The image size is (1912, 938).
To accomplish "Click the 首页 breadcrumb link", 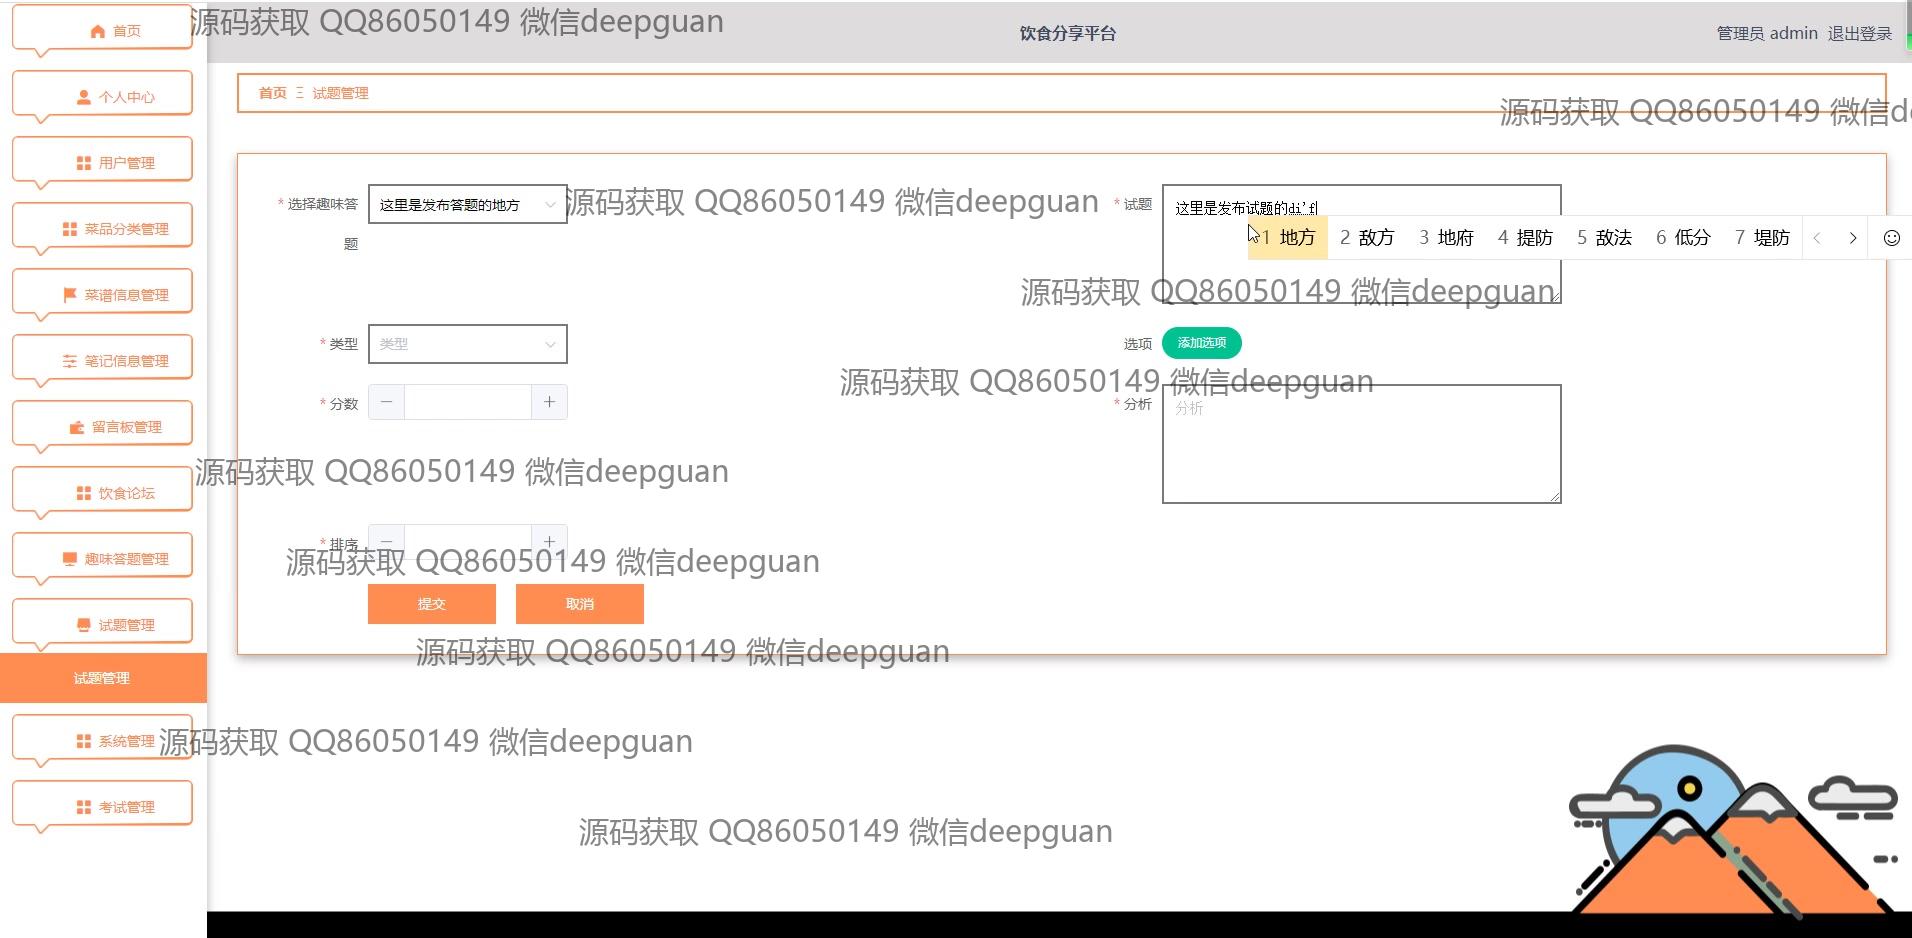I will 273,93.
